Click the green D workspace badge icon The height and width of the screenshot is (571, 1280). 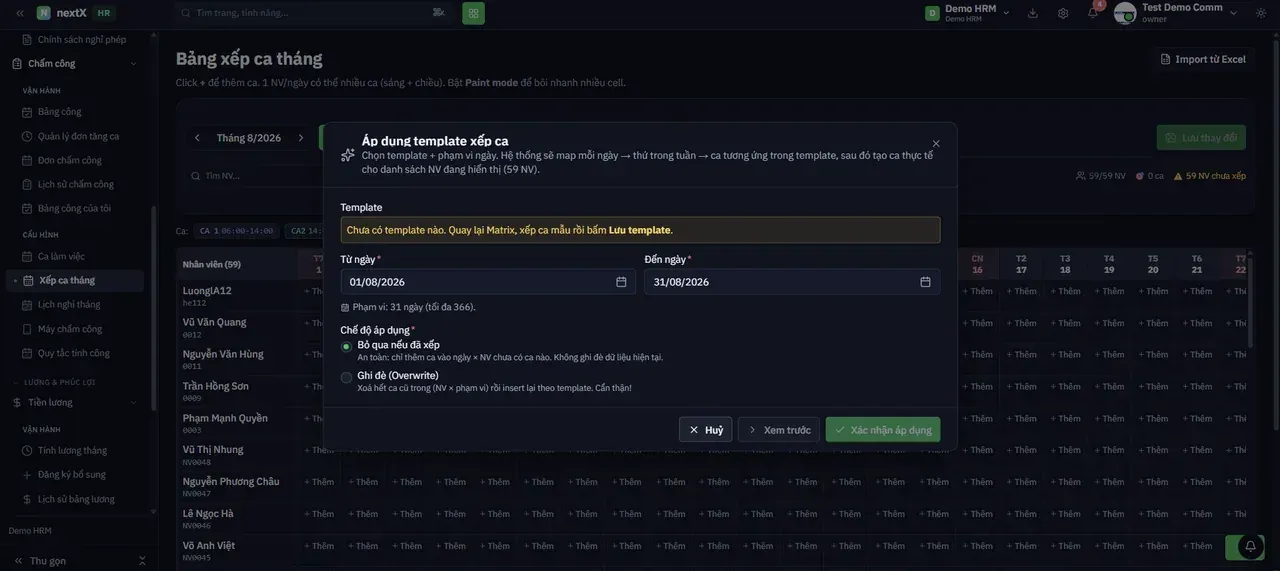click(932, 13)
